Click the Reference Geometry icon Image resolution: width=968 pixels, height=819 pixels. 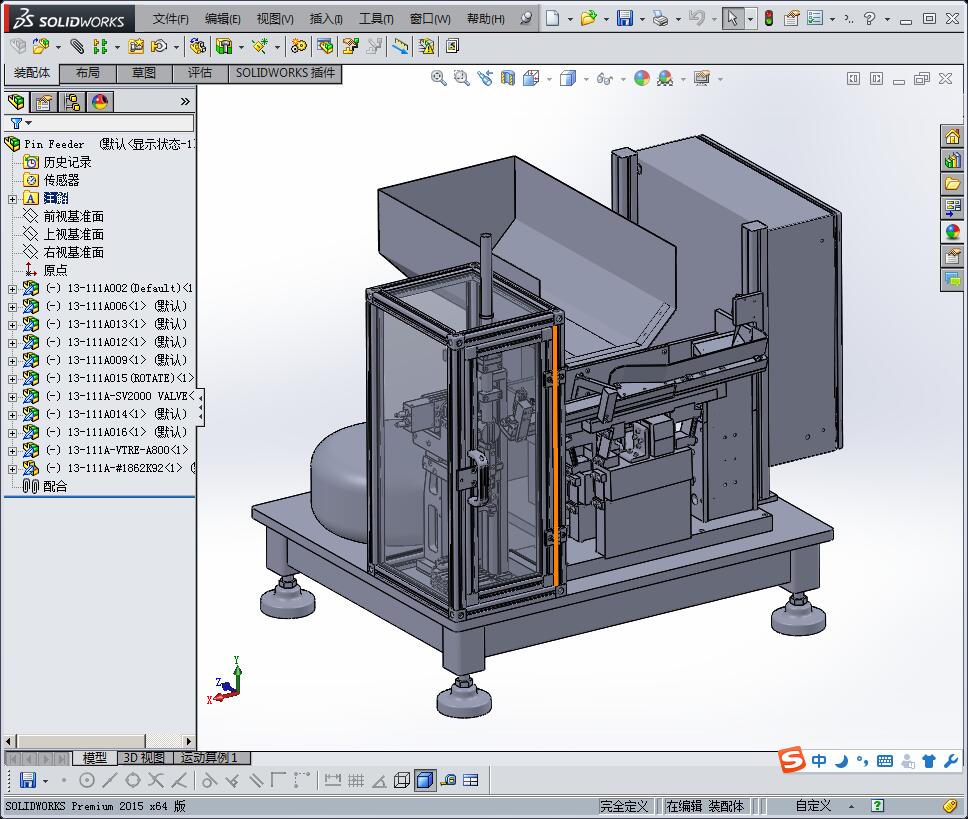click(x=260, y=46)
